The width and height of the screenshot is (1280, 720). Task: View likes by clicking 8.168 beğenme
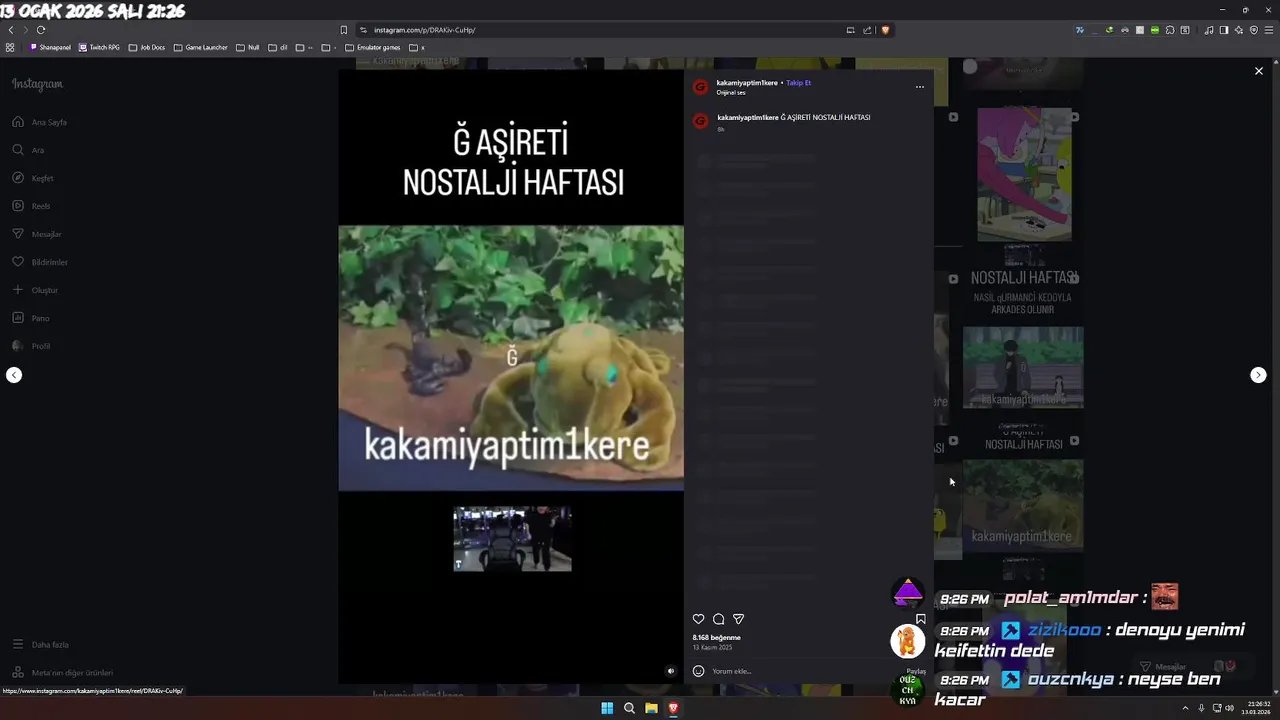pos(716,637)
